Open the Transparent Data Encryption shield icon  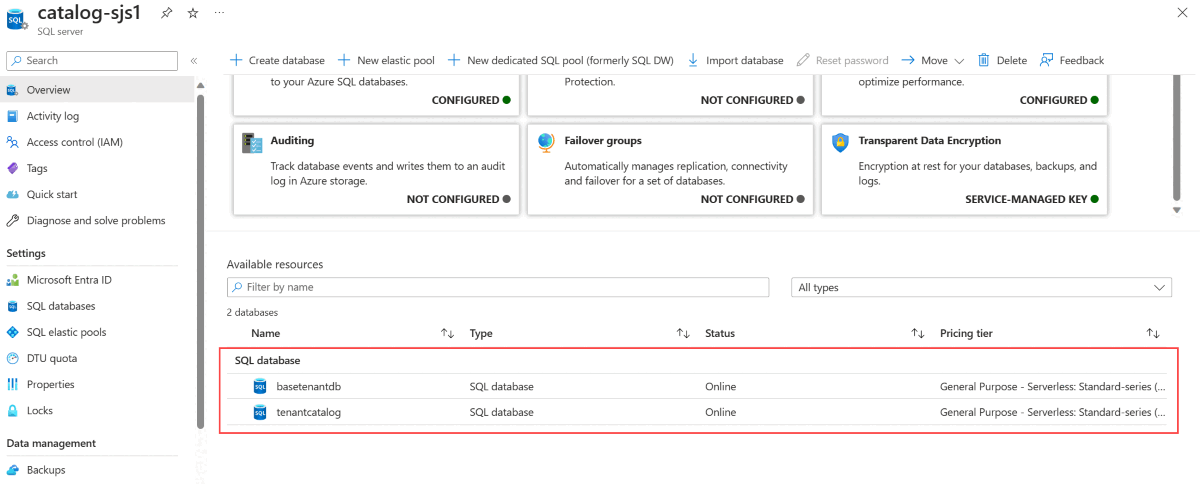coord(840,142)
